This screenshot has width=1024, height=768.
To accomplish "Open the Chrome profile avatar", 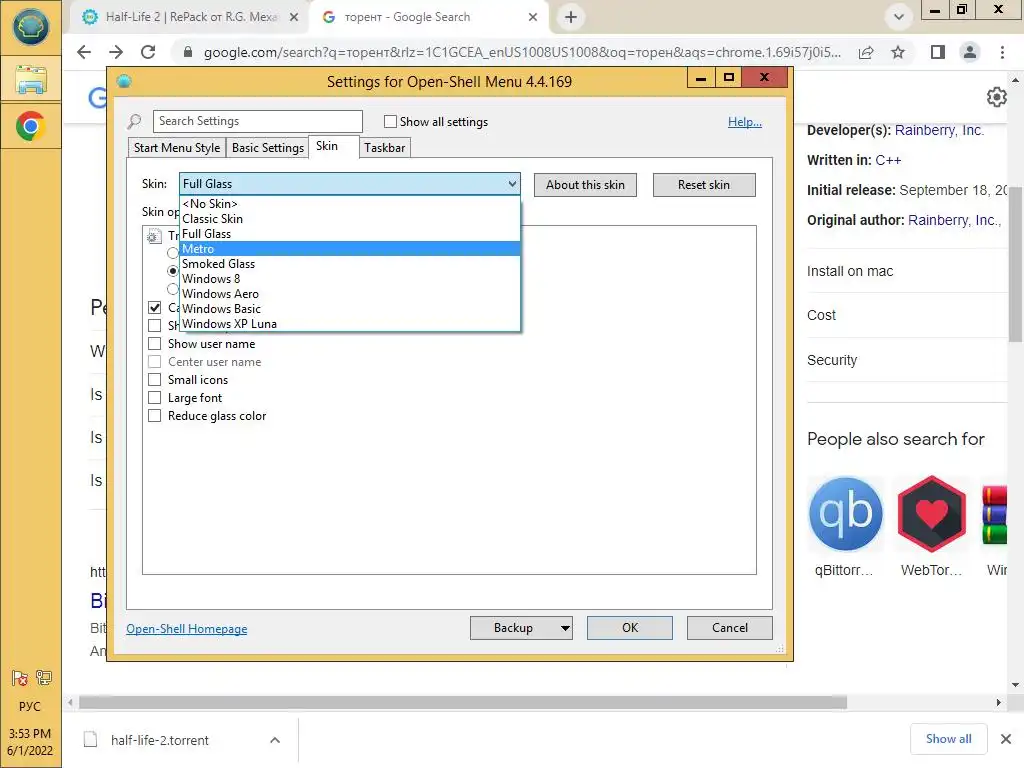I will click(x=970, y=52).
